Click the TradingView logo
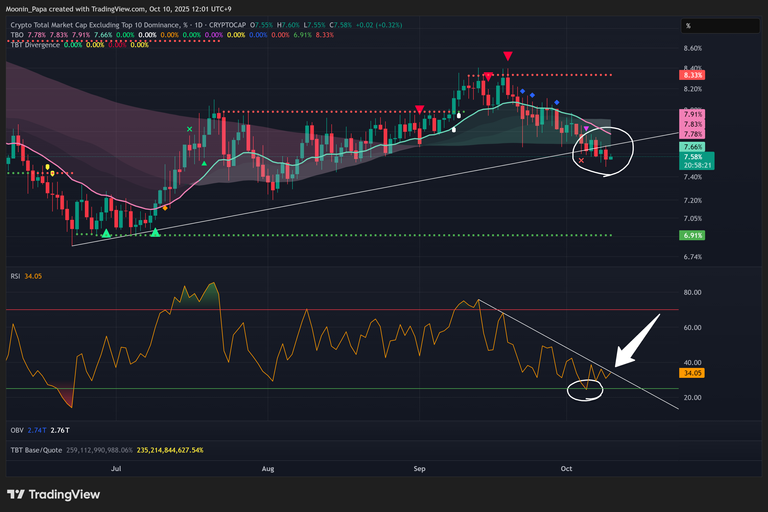Viewport: 768px width, 512px height. tap(50, 494)
